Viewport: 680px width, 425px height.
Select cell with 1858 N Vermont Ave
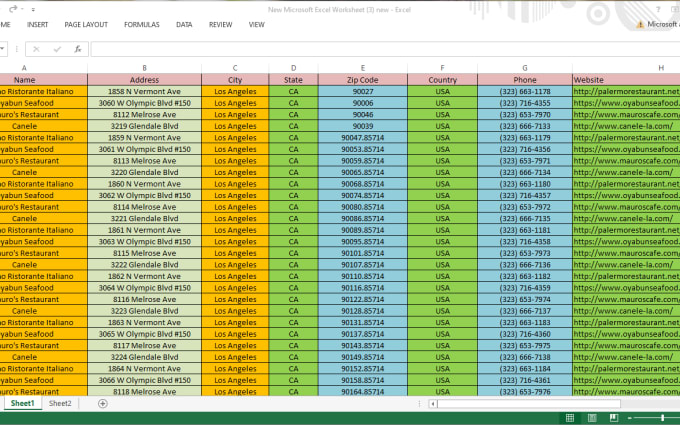(144, 92)
